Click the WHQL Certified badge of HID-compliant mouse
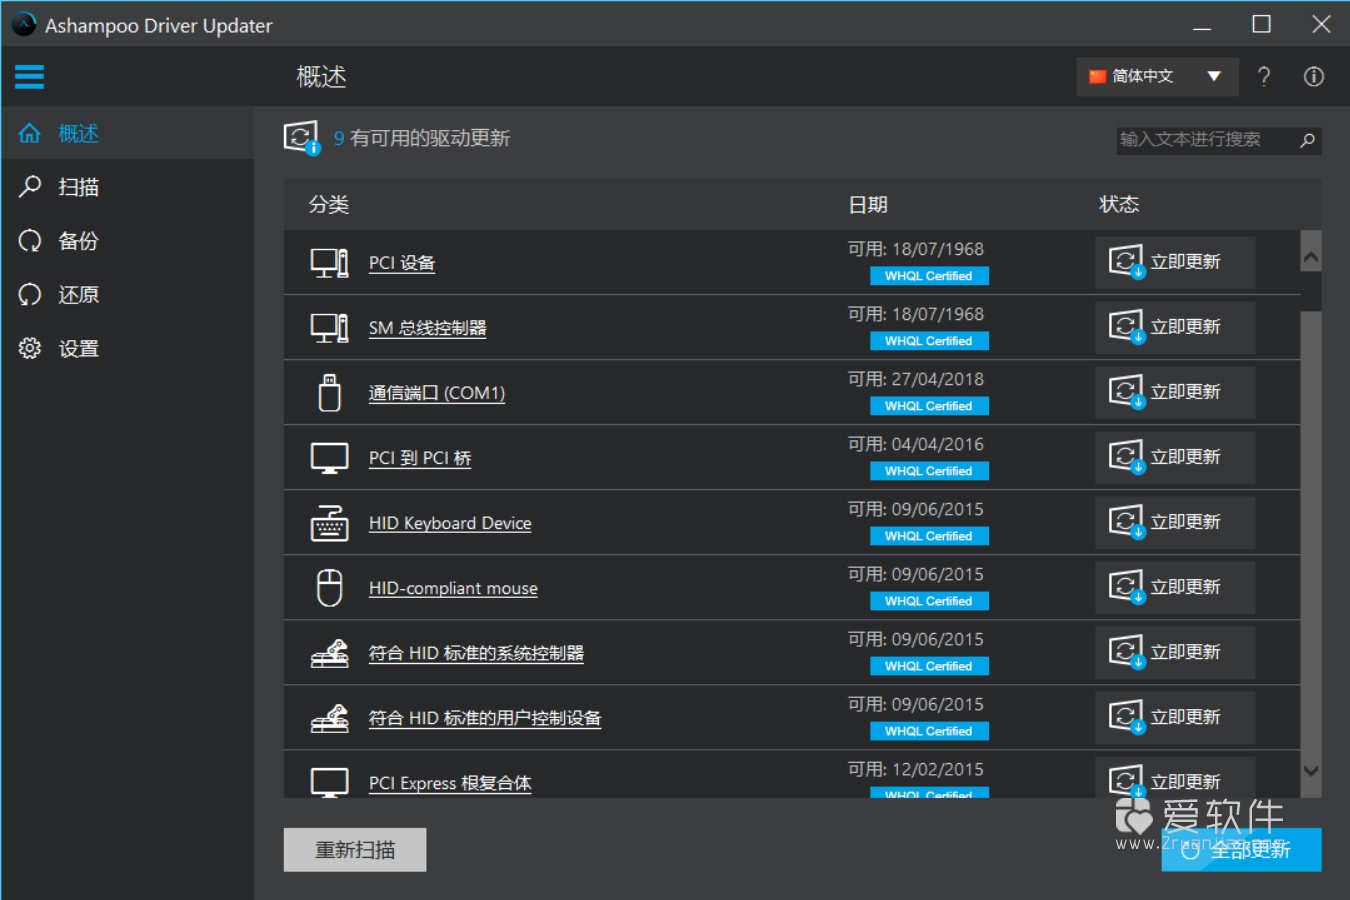Screen dimensions: 1350x900 tap(929, 601)
